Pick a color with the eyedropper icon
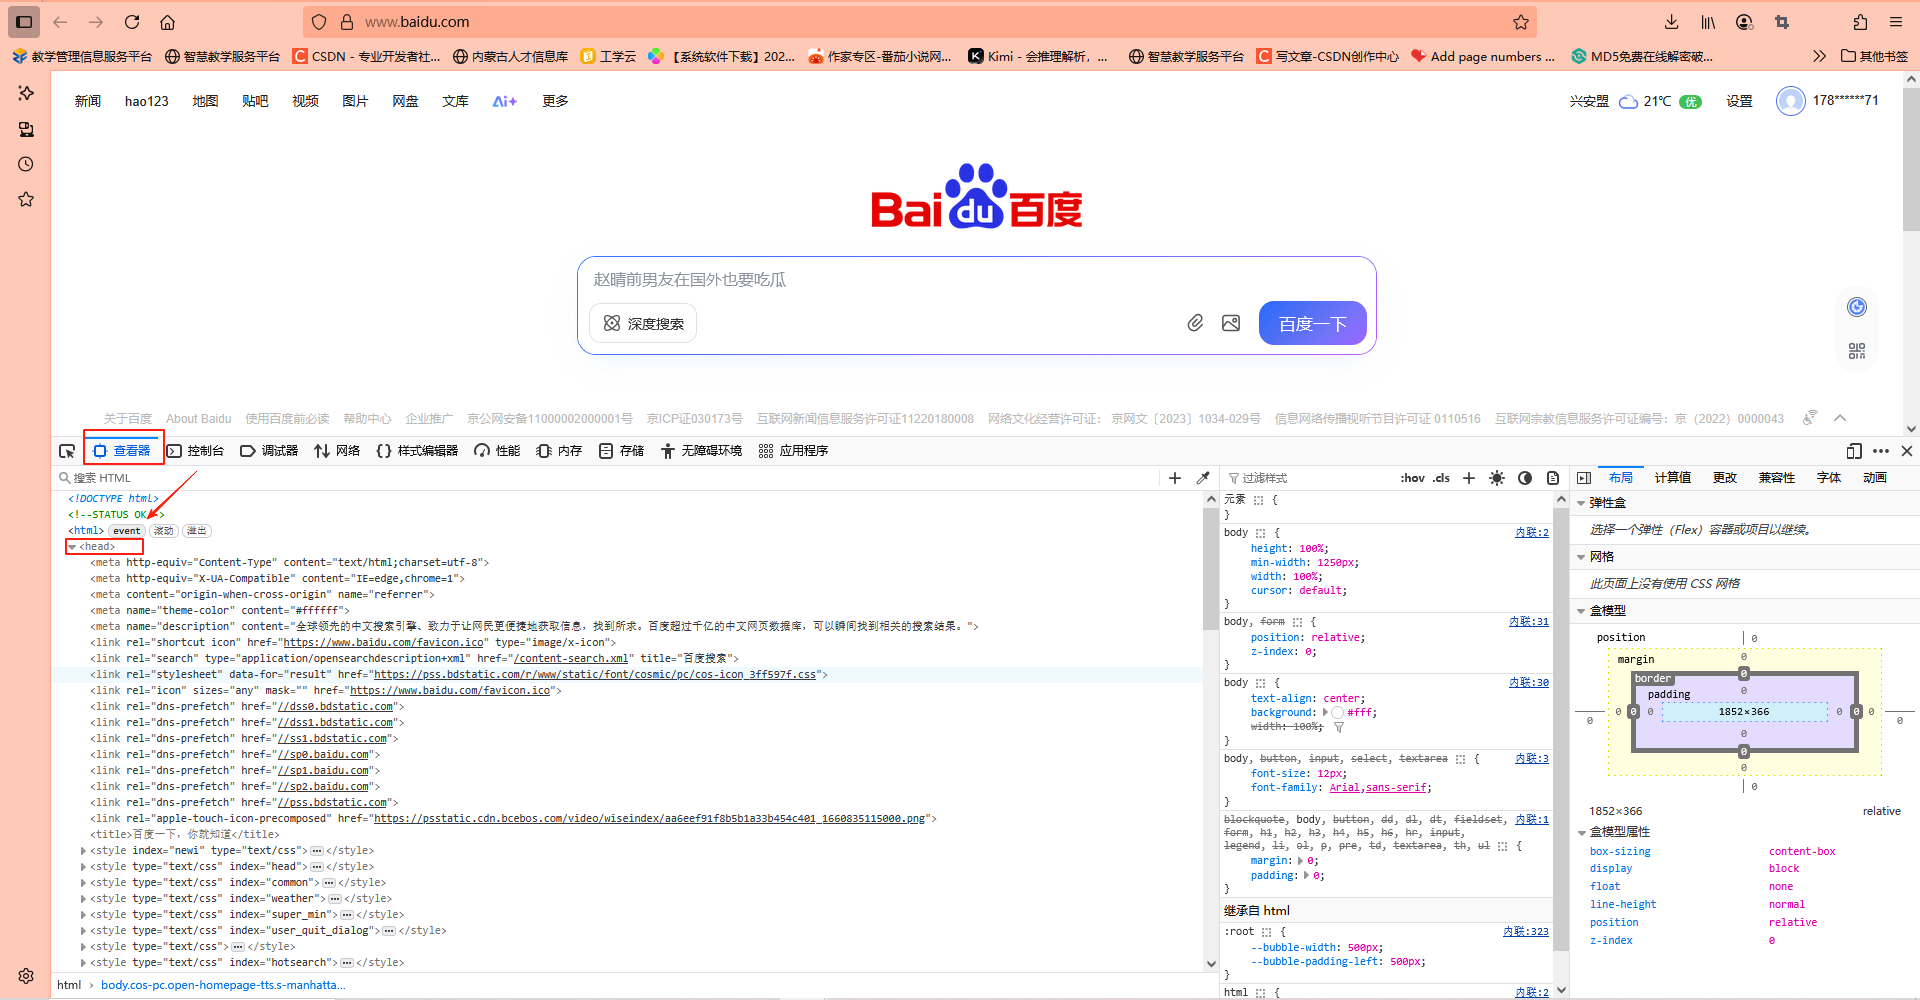Screen dimensions: 1920x1000 1203,478
